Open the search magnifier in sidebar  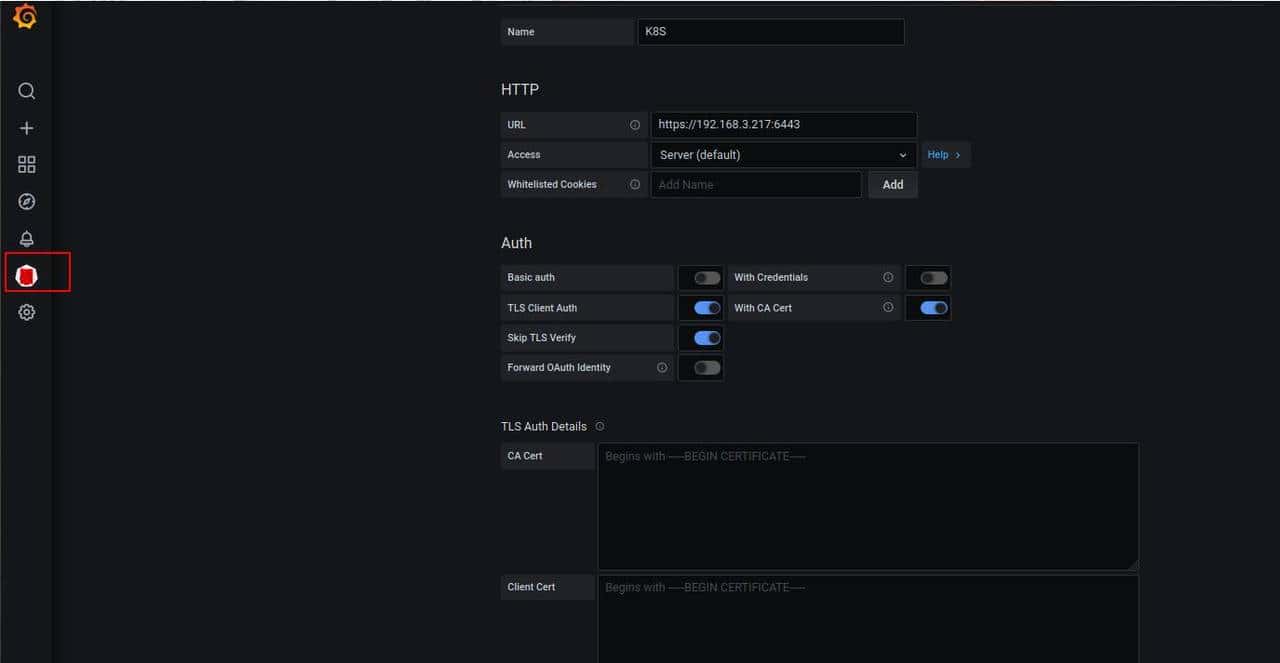point(27,91)
